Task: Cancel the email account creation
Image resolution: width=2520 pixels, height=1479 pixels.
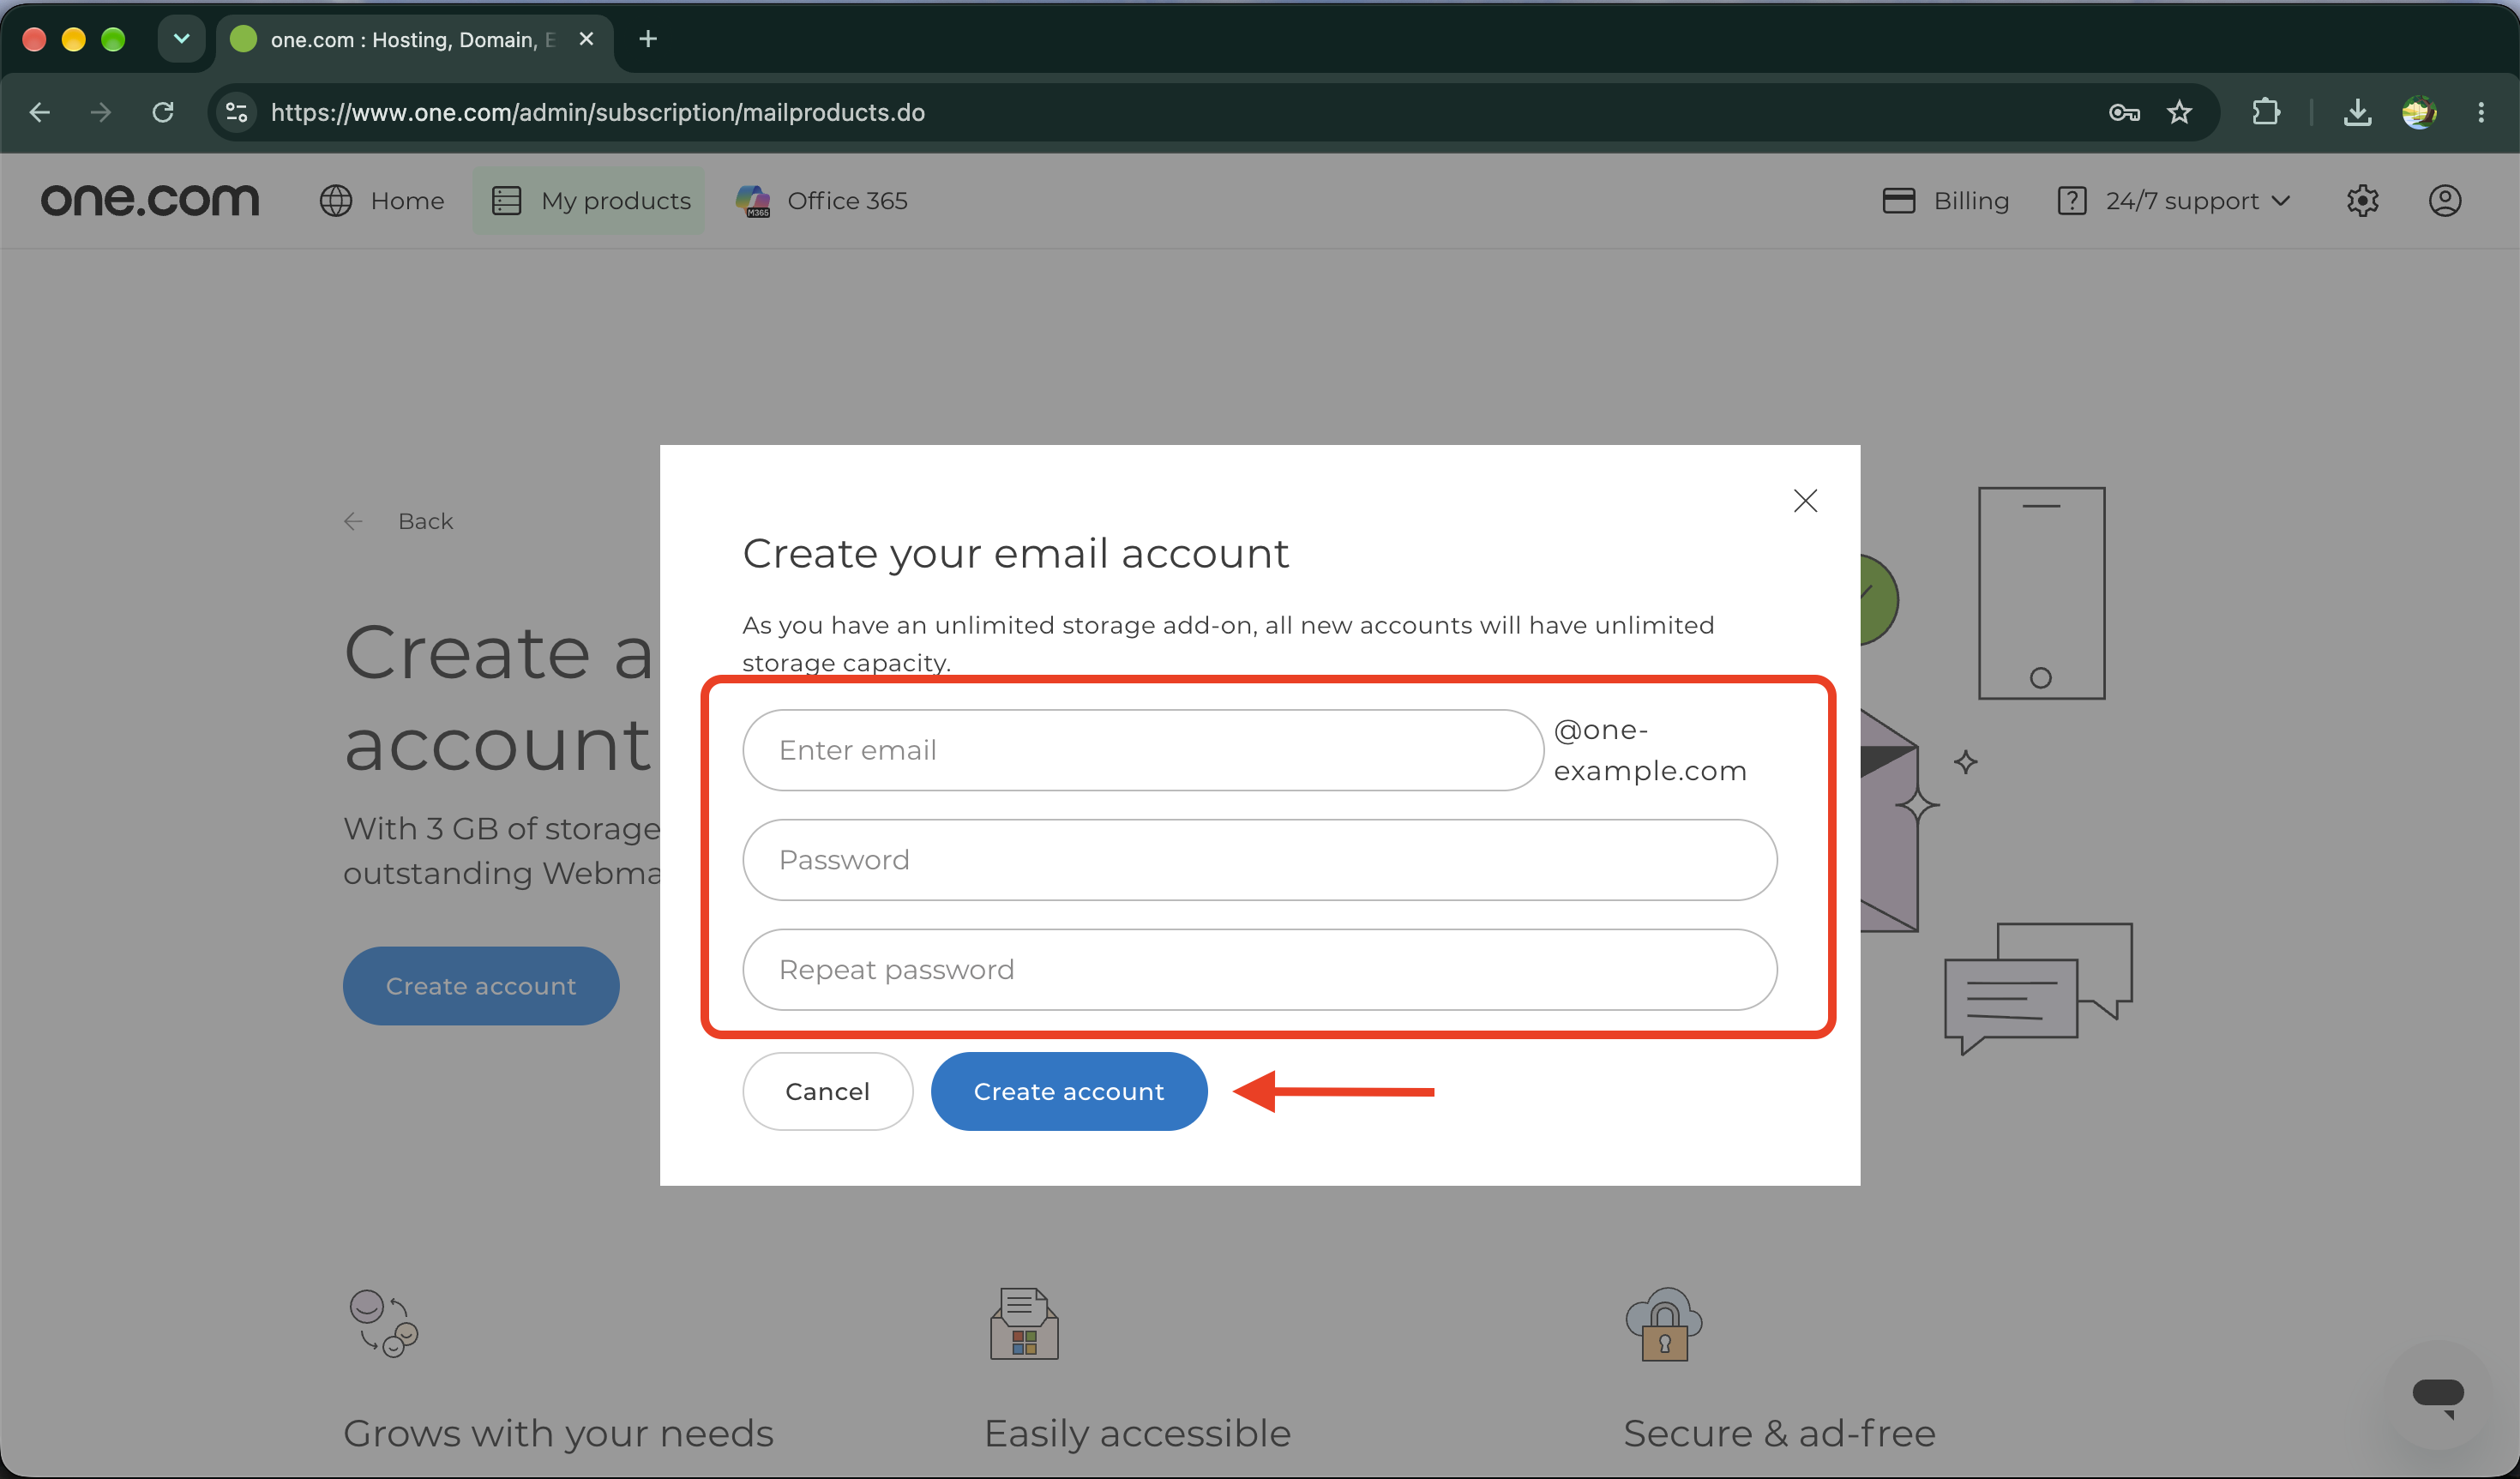Action: pyautogui.click(x=828, y=1092)
